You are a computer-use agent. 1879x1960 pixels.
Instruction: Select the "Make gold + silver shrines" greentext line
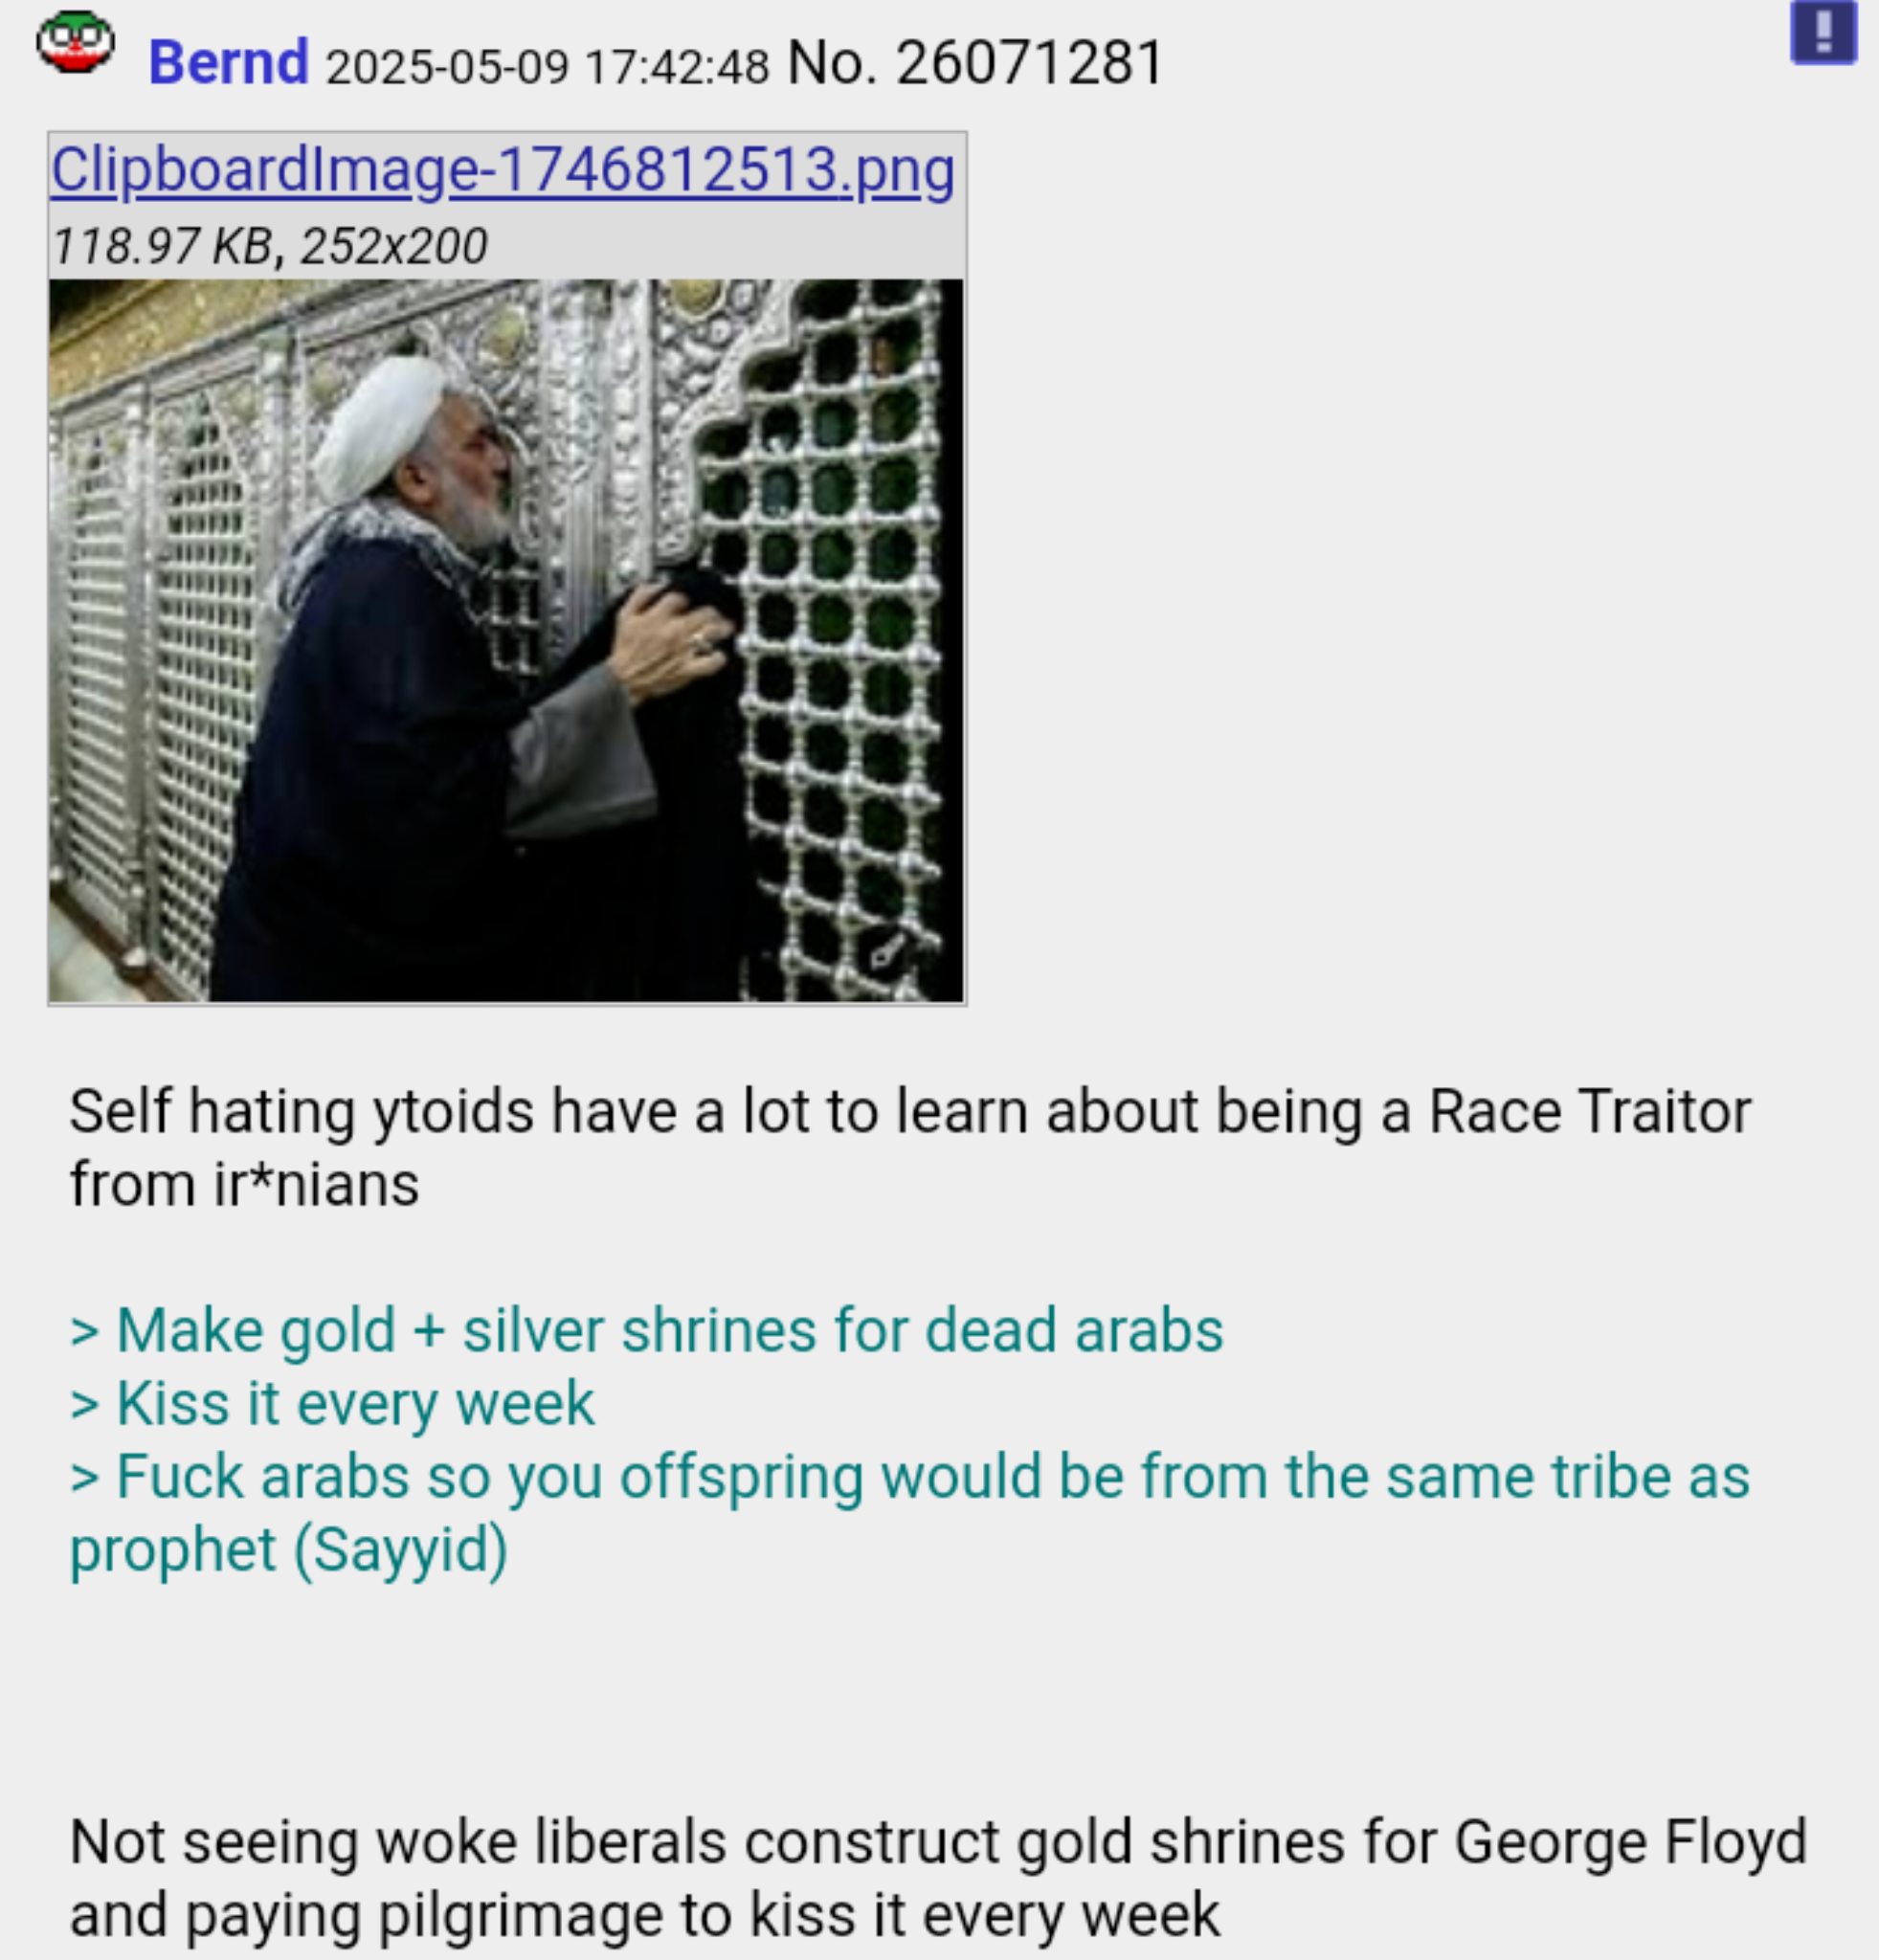[647, 1330]
